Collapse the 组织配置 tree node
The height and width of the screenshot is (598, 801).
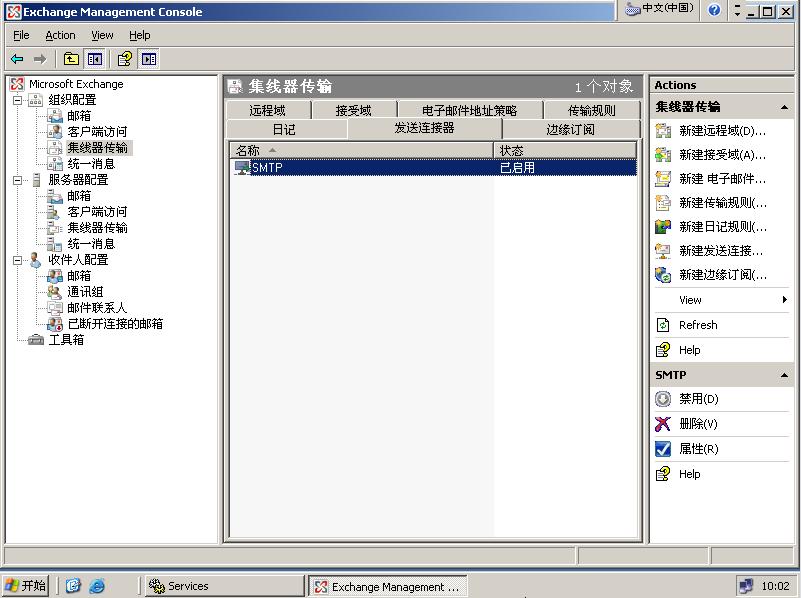point(17,100)
